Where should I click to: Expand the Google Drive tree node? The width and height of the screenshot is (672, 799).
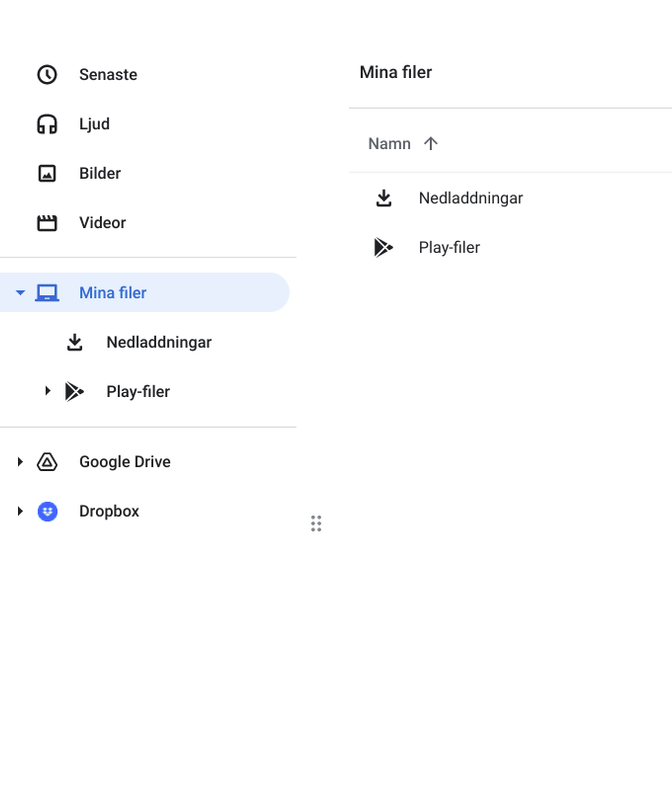click(x=20, y=462)
